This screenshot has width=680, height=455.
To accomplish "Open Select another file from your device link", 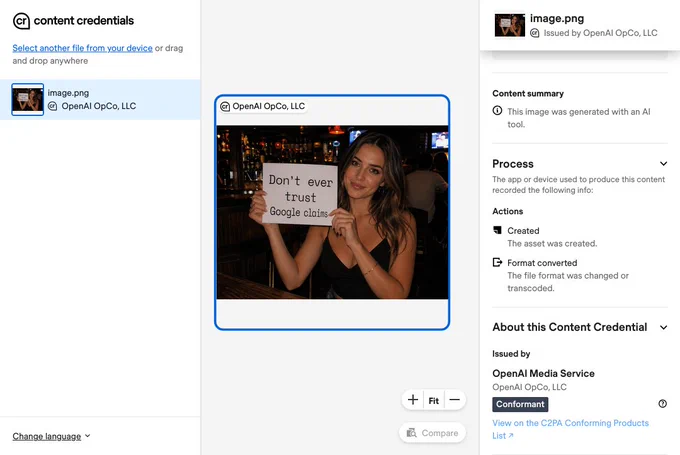I will (82, 48).
